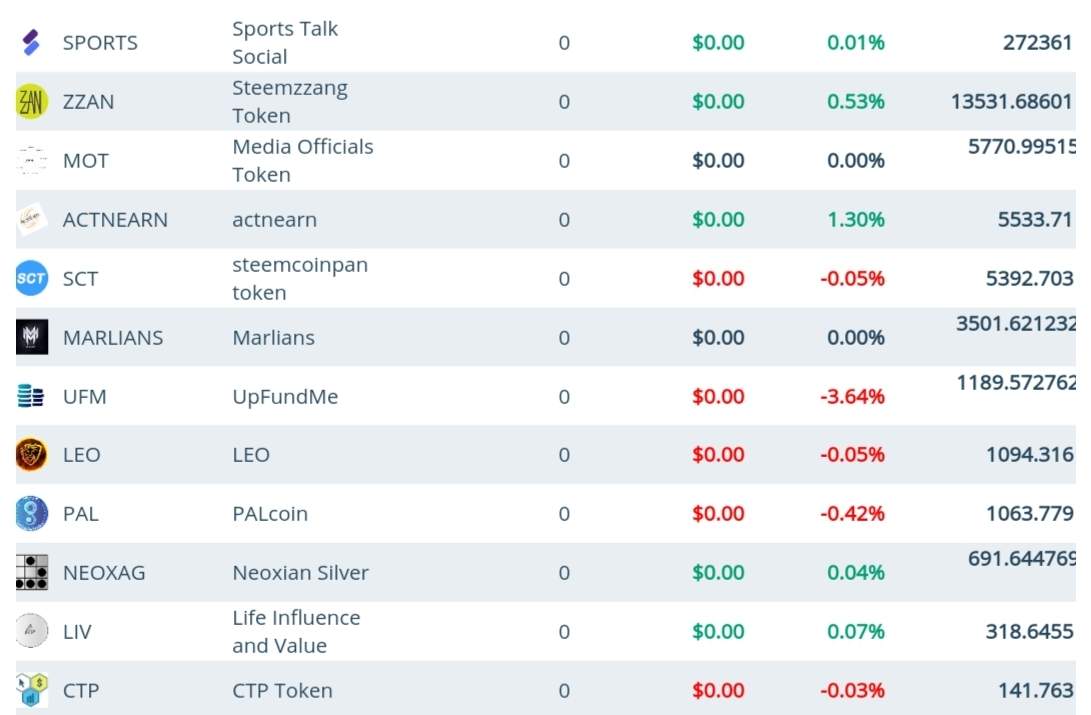The width and height of the screenshot is (1091, 715).
Task: Select the NEOXAG symbol text
Action: 104,573
